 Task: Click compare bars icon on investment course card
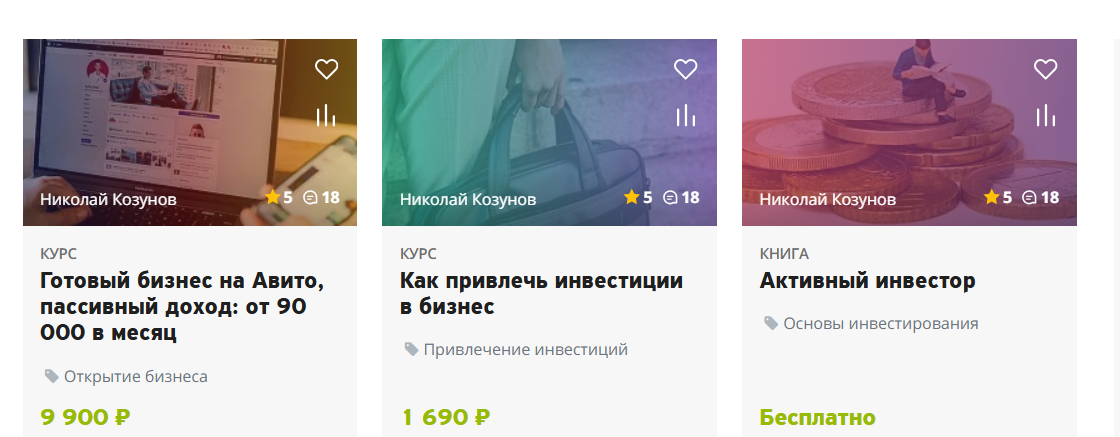[x=686, y=115]
